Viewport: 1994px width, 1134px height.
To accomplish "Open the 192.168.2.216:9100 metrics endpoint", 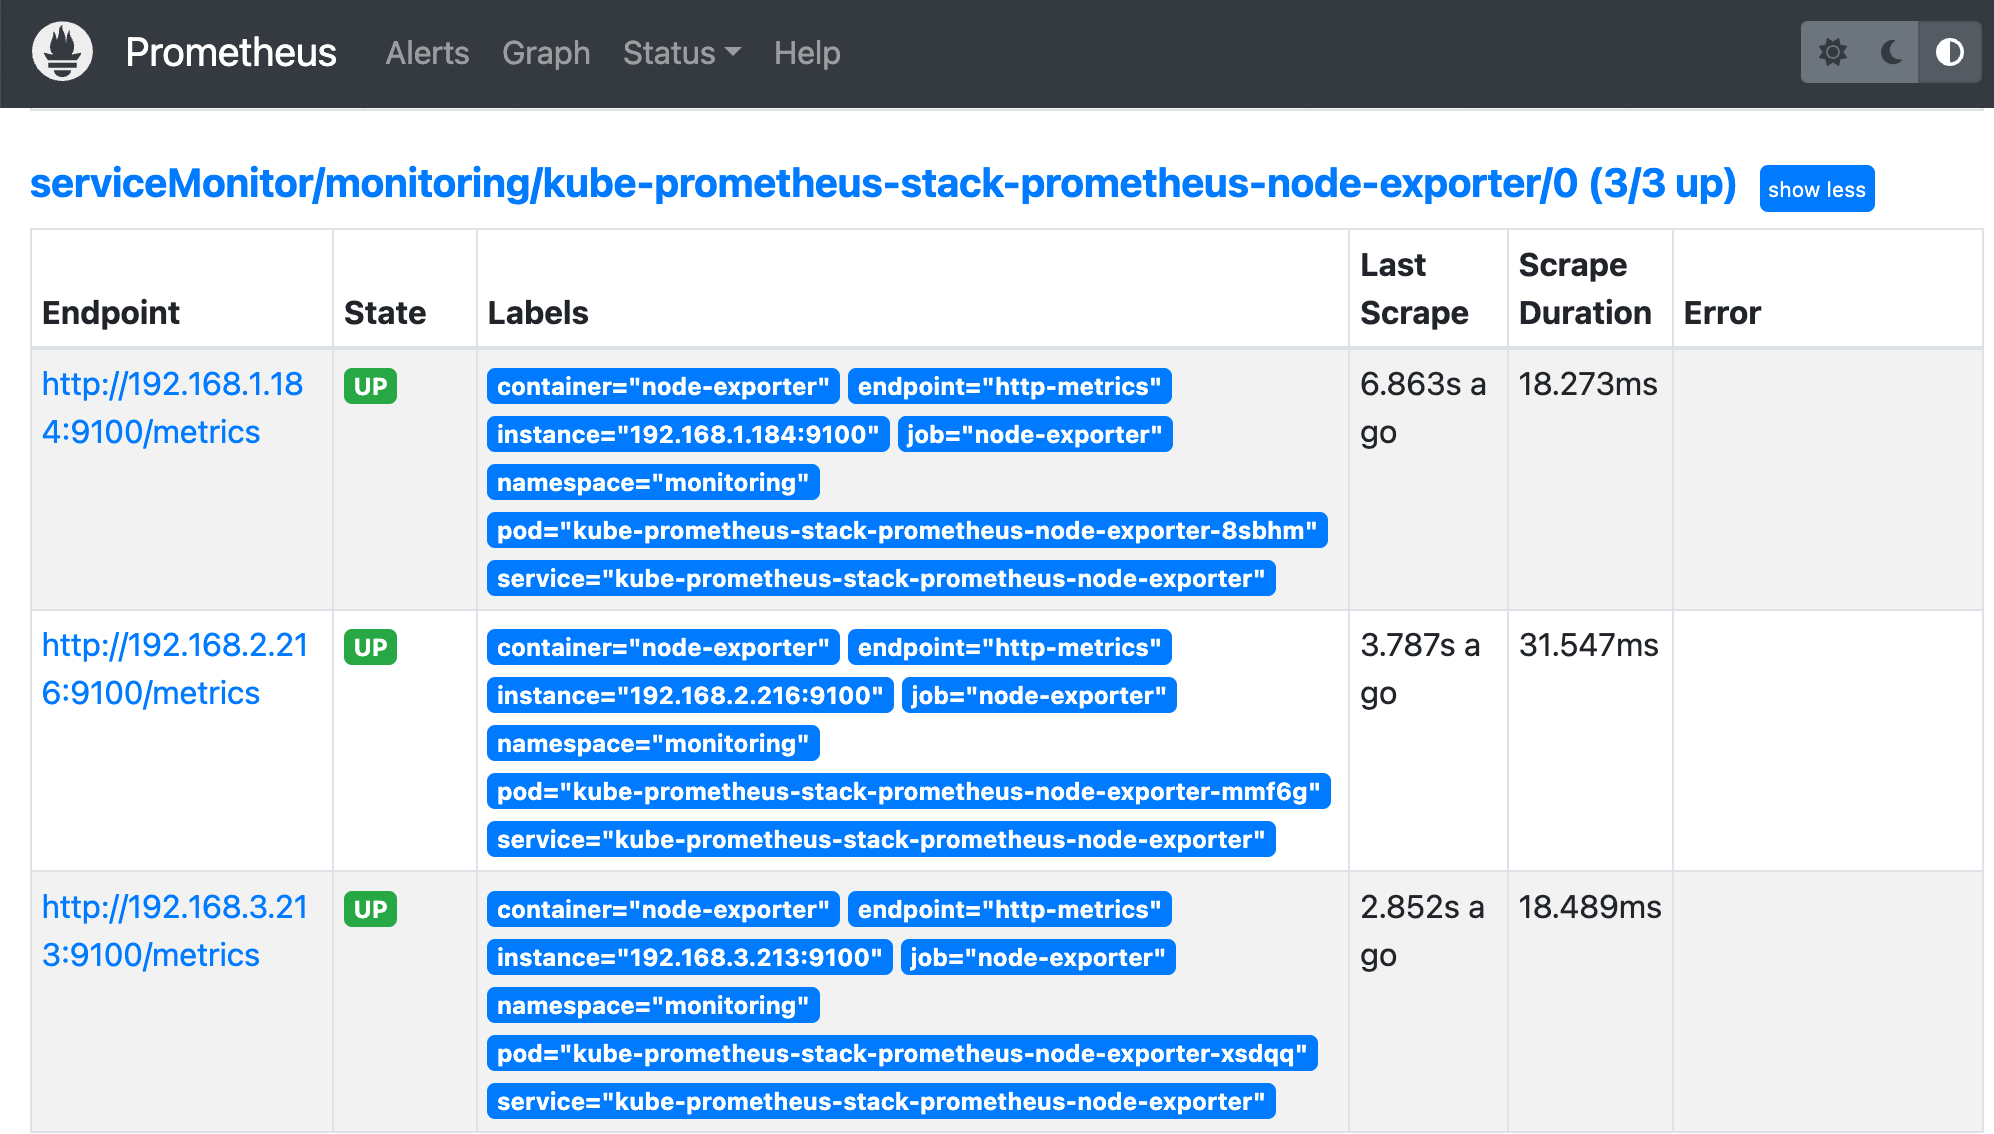I will (174, 669).
